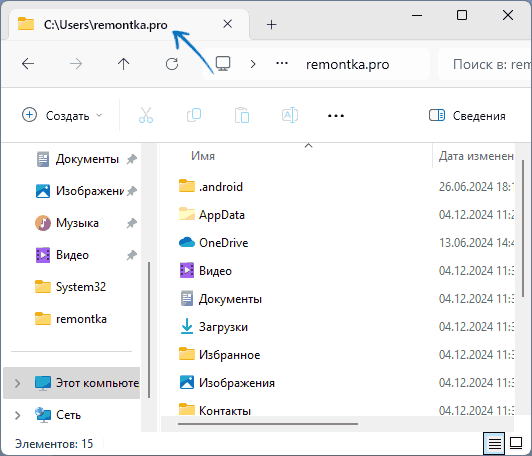The height and width of the screenshot is (456, 532).
Task: Click the computer icon in address bar
Action: [x=223, y=64]
